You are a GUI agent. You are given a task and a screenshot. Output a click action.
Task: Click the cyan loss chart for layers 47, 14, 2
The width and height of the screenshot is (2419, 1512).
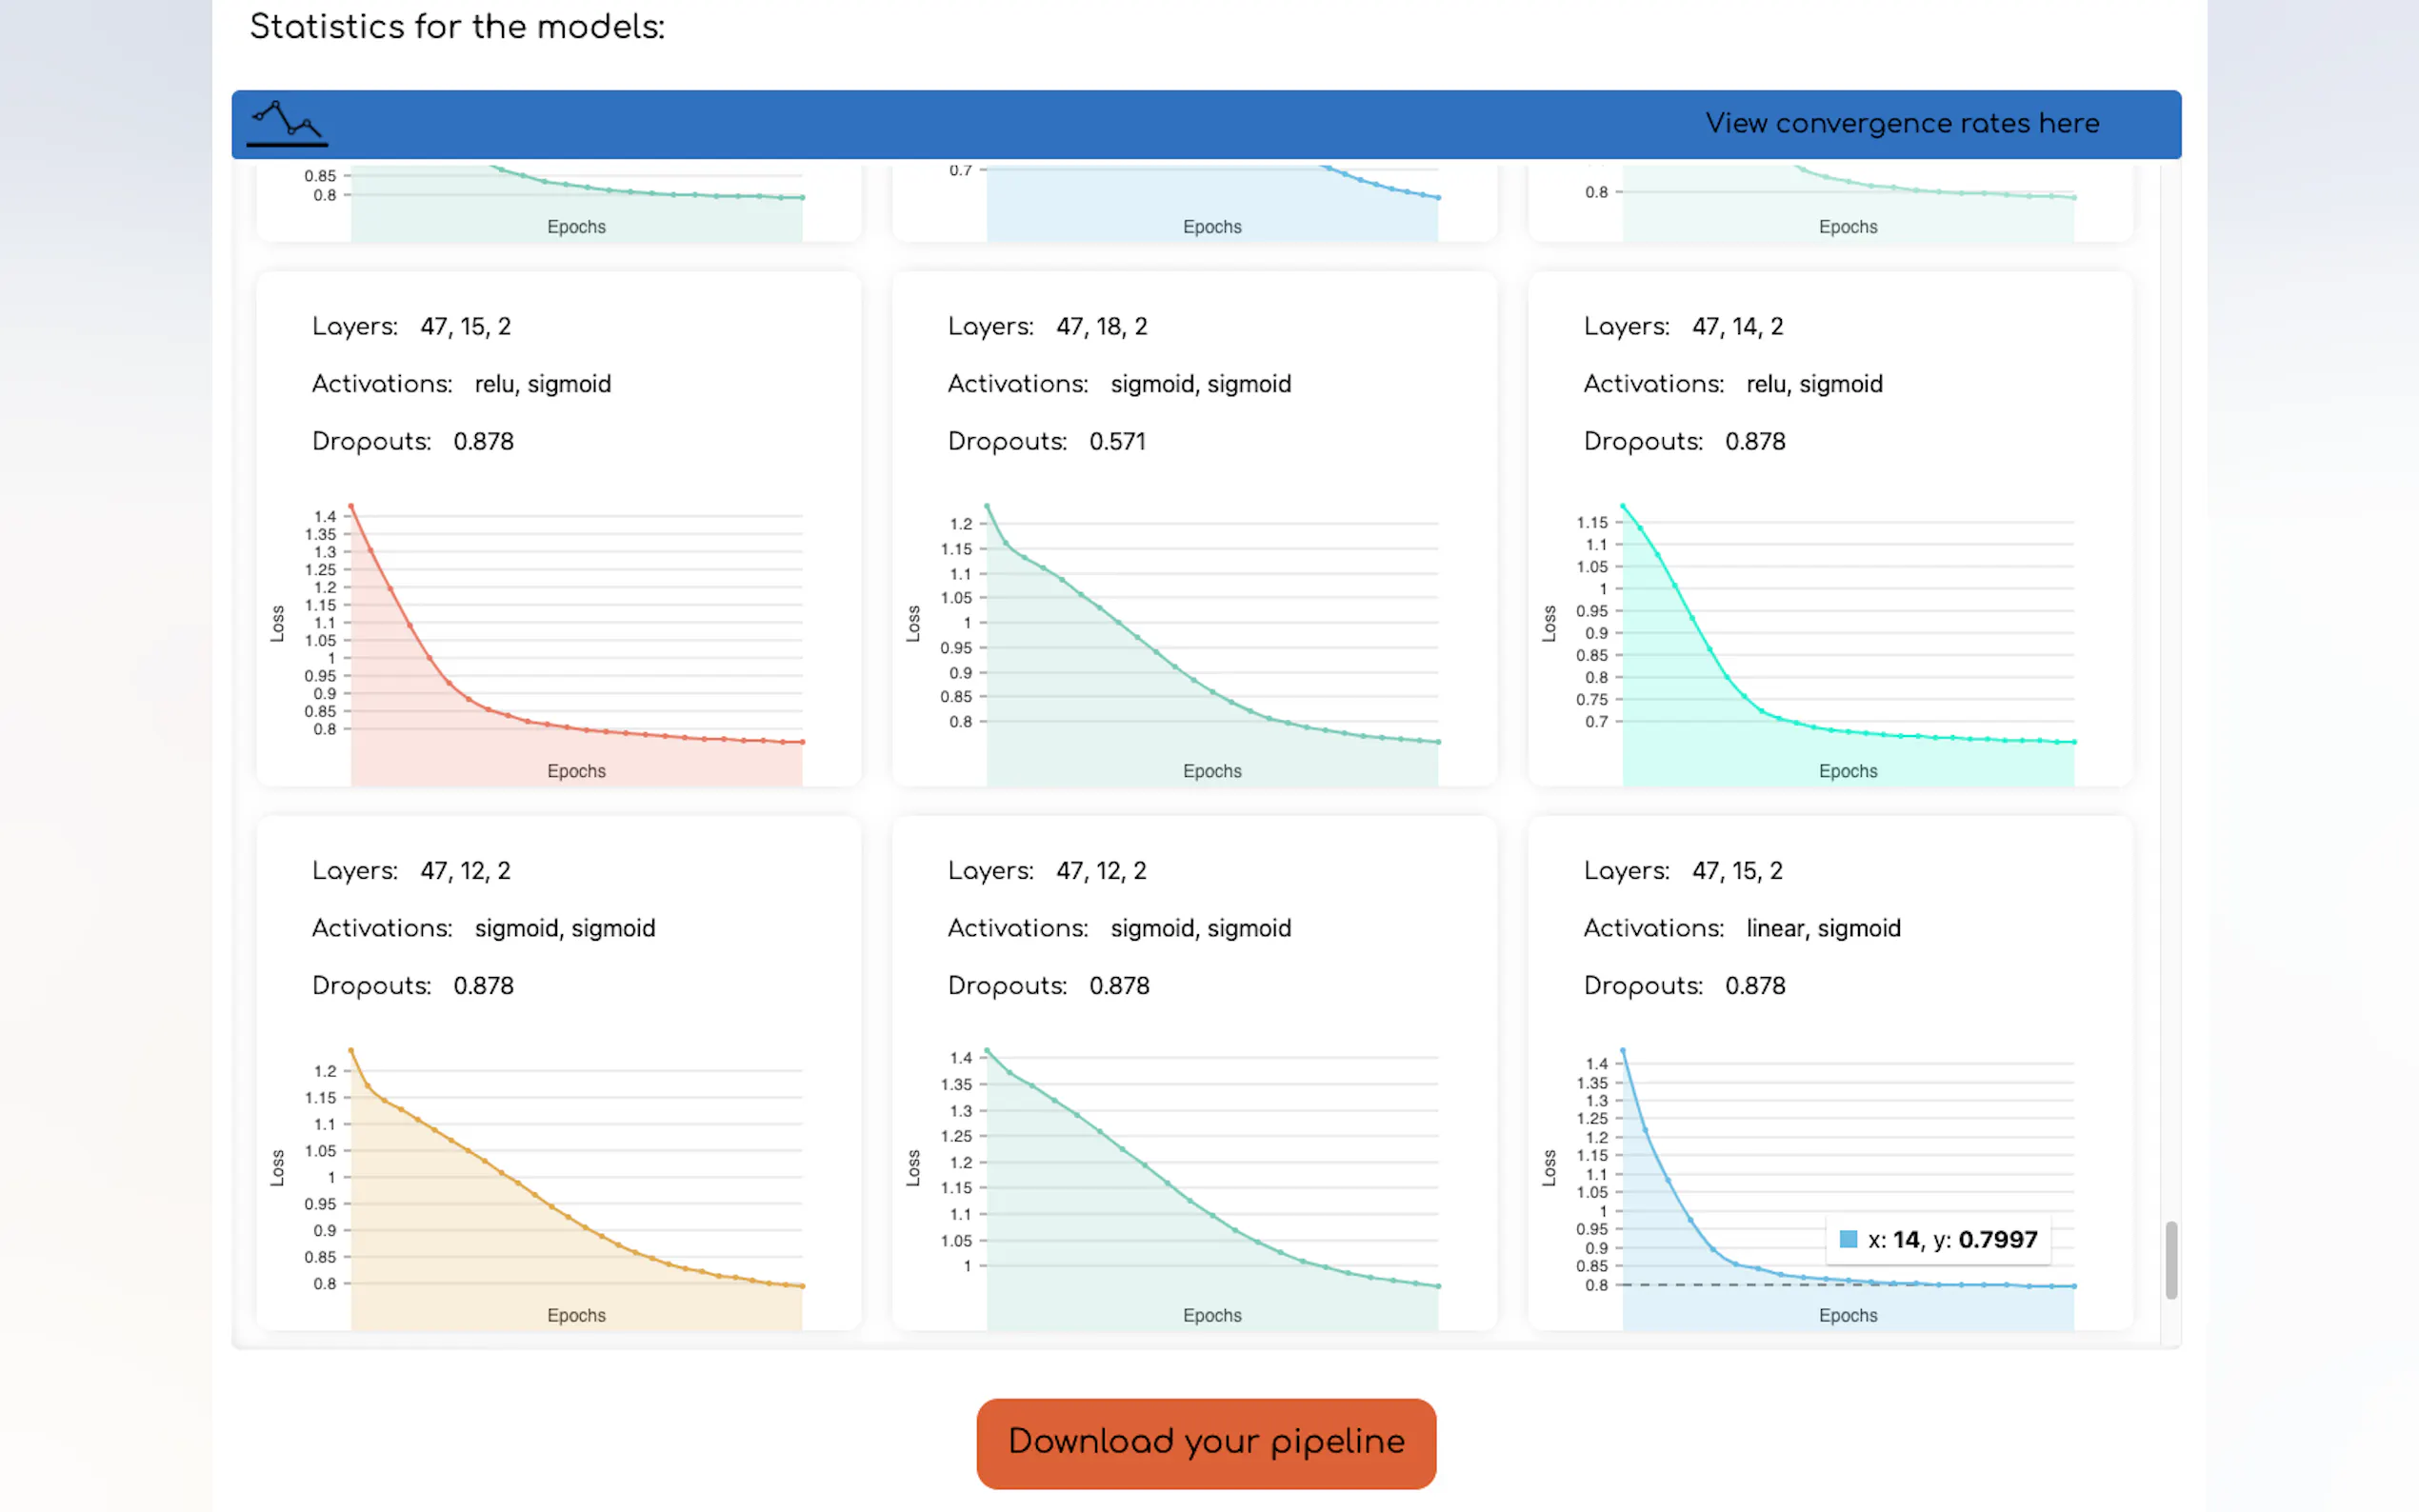1847,640
